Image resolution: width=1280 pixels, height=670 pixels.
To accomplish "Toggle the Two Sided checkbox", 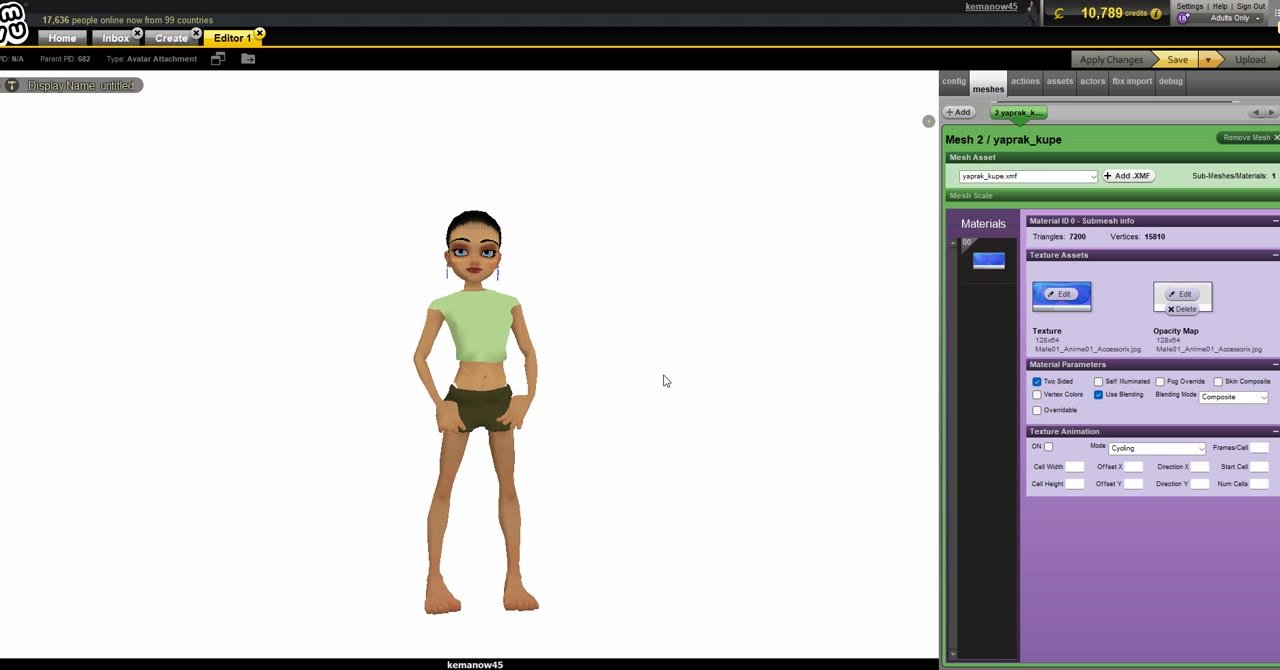I will (1037, 382).
